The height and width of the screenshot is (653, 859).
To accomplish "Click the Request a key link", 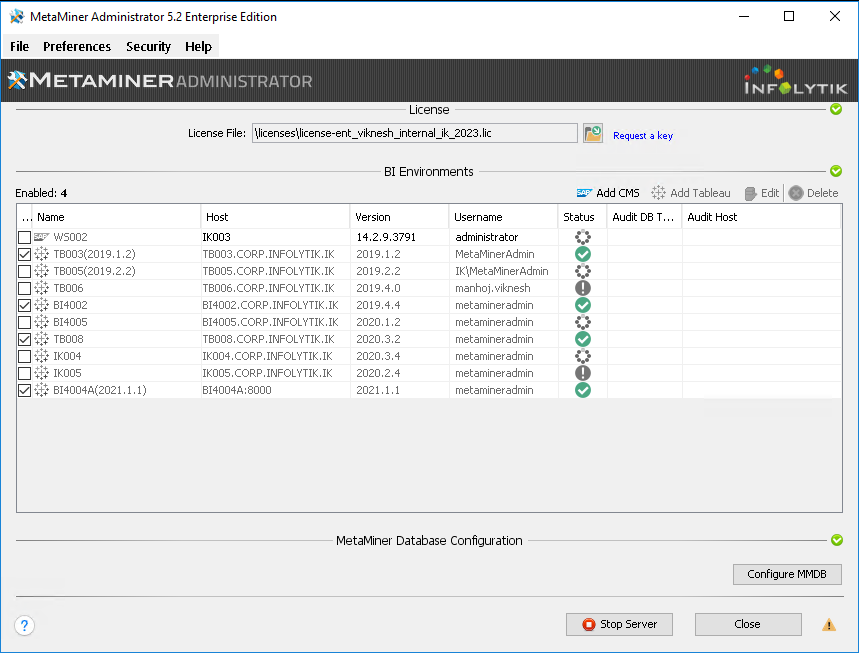I will point(643,135).
